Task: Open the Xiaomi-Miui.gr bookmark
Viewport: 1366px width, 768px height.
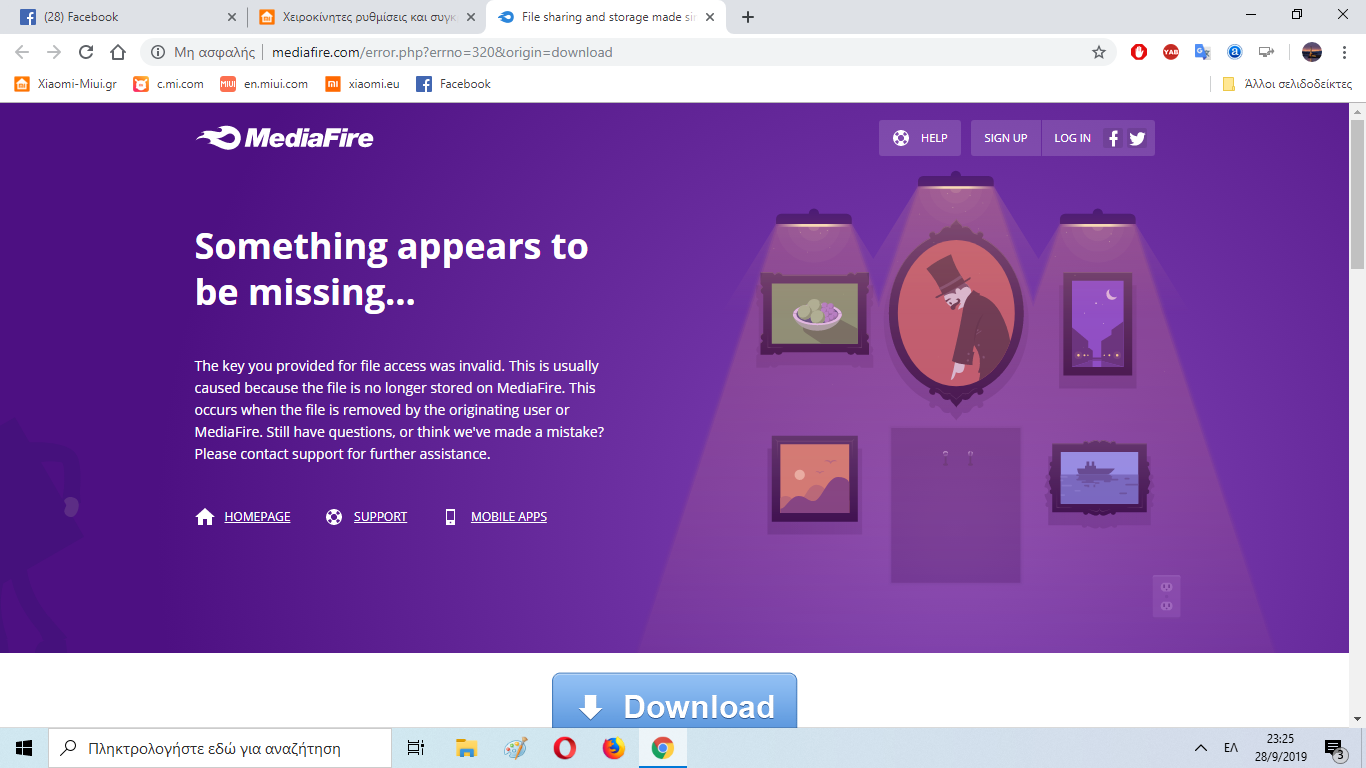Action: (66, 84)
